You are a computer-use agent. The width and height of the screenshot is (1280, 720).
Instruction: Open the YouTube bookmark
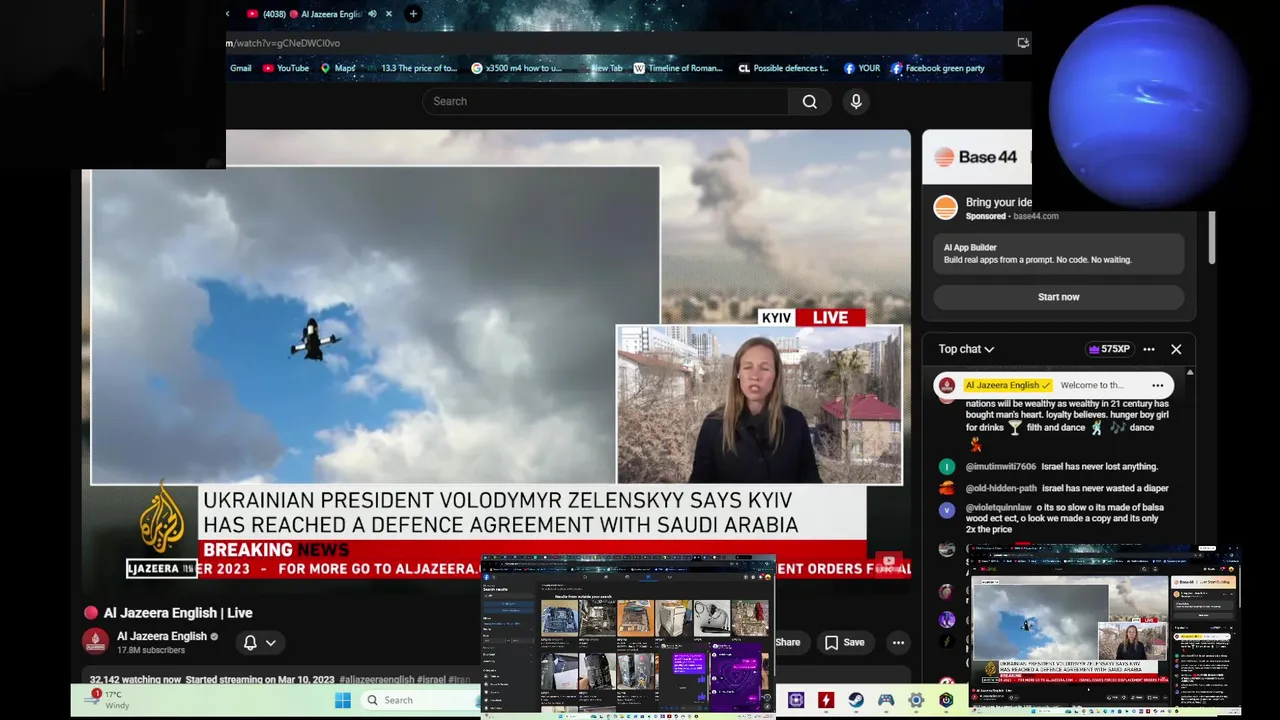coord(286,68)
